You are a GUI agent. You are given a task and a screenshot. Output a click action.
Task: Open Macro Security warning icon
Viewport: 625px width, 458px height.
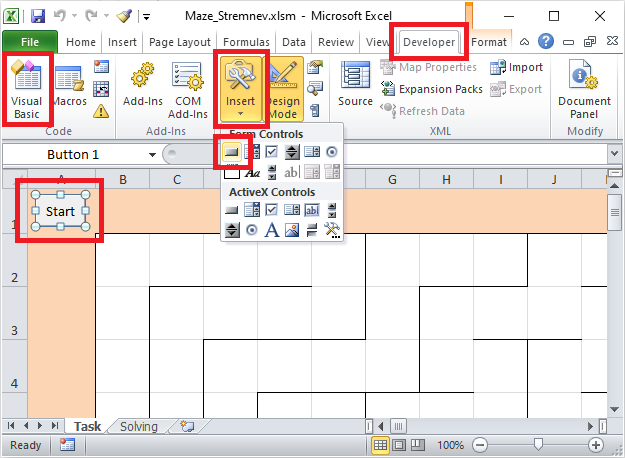101,111
